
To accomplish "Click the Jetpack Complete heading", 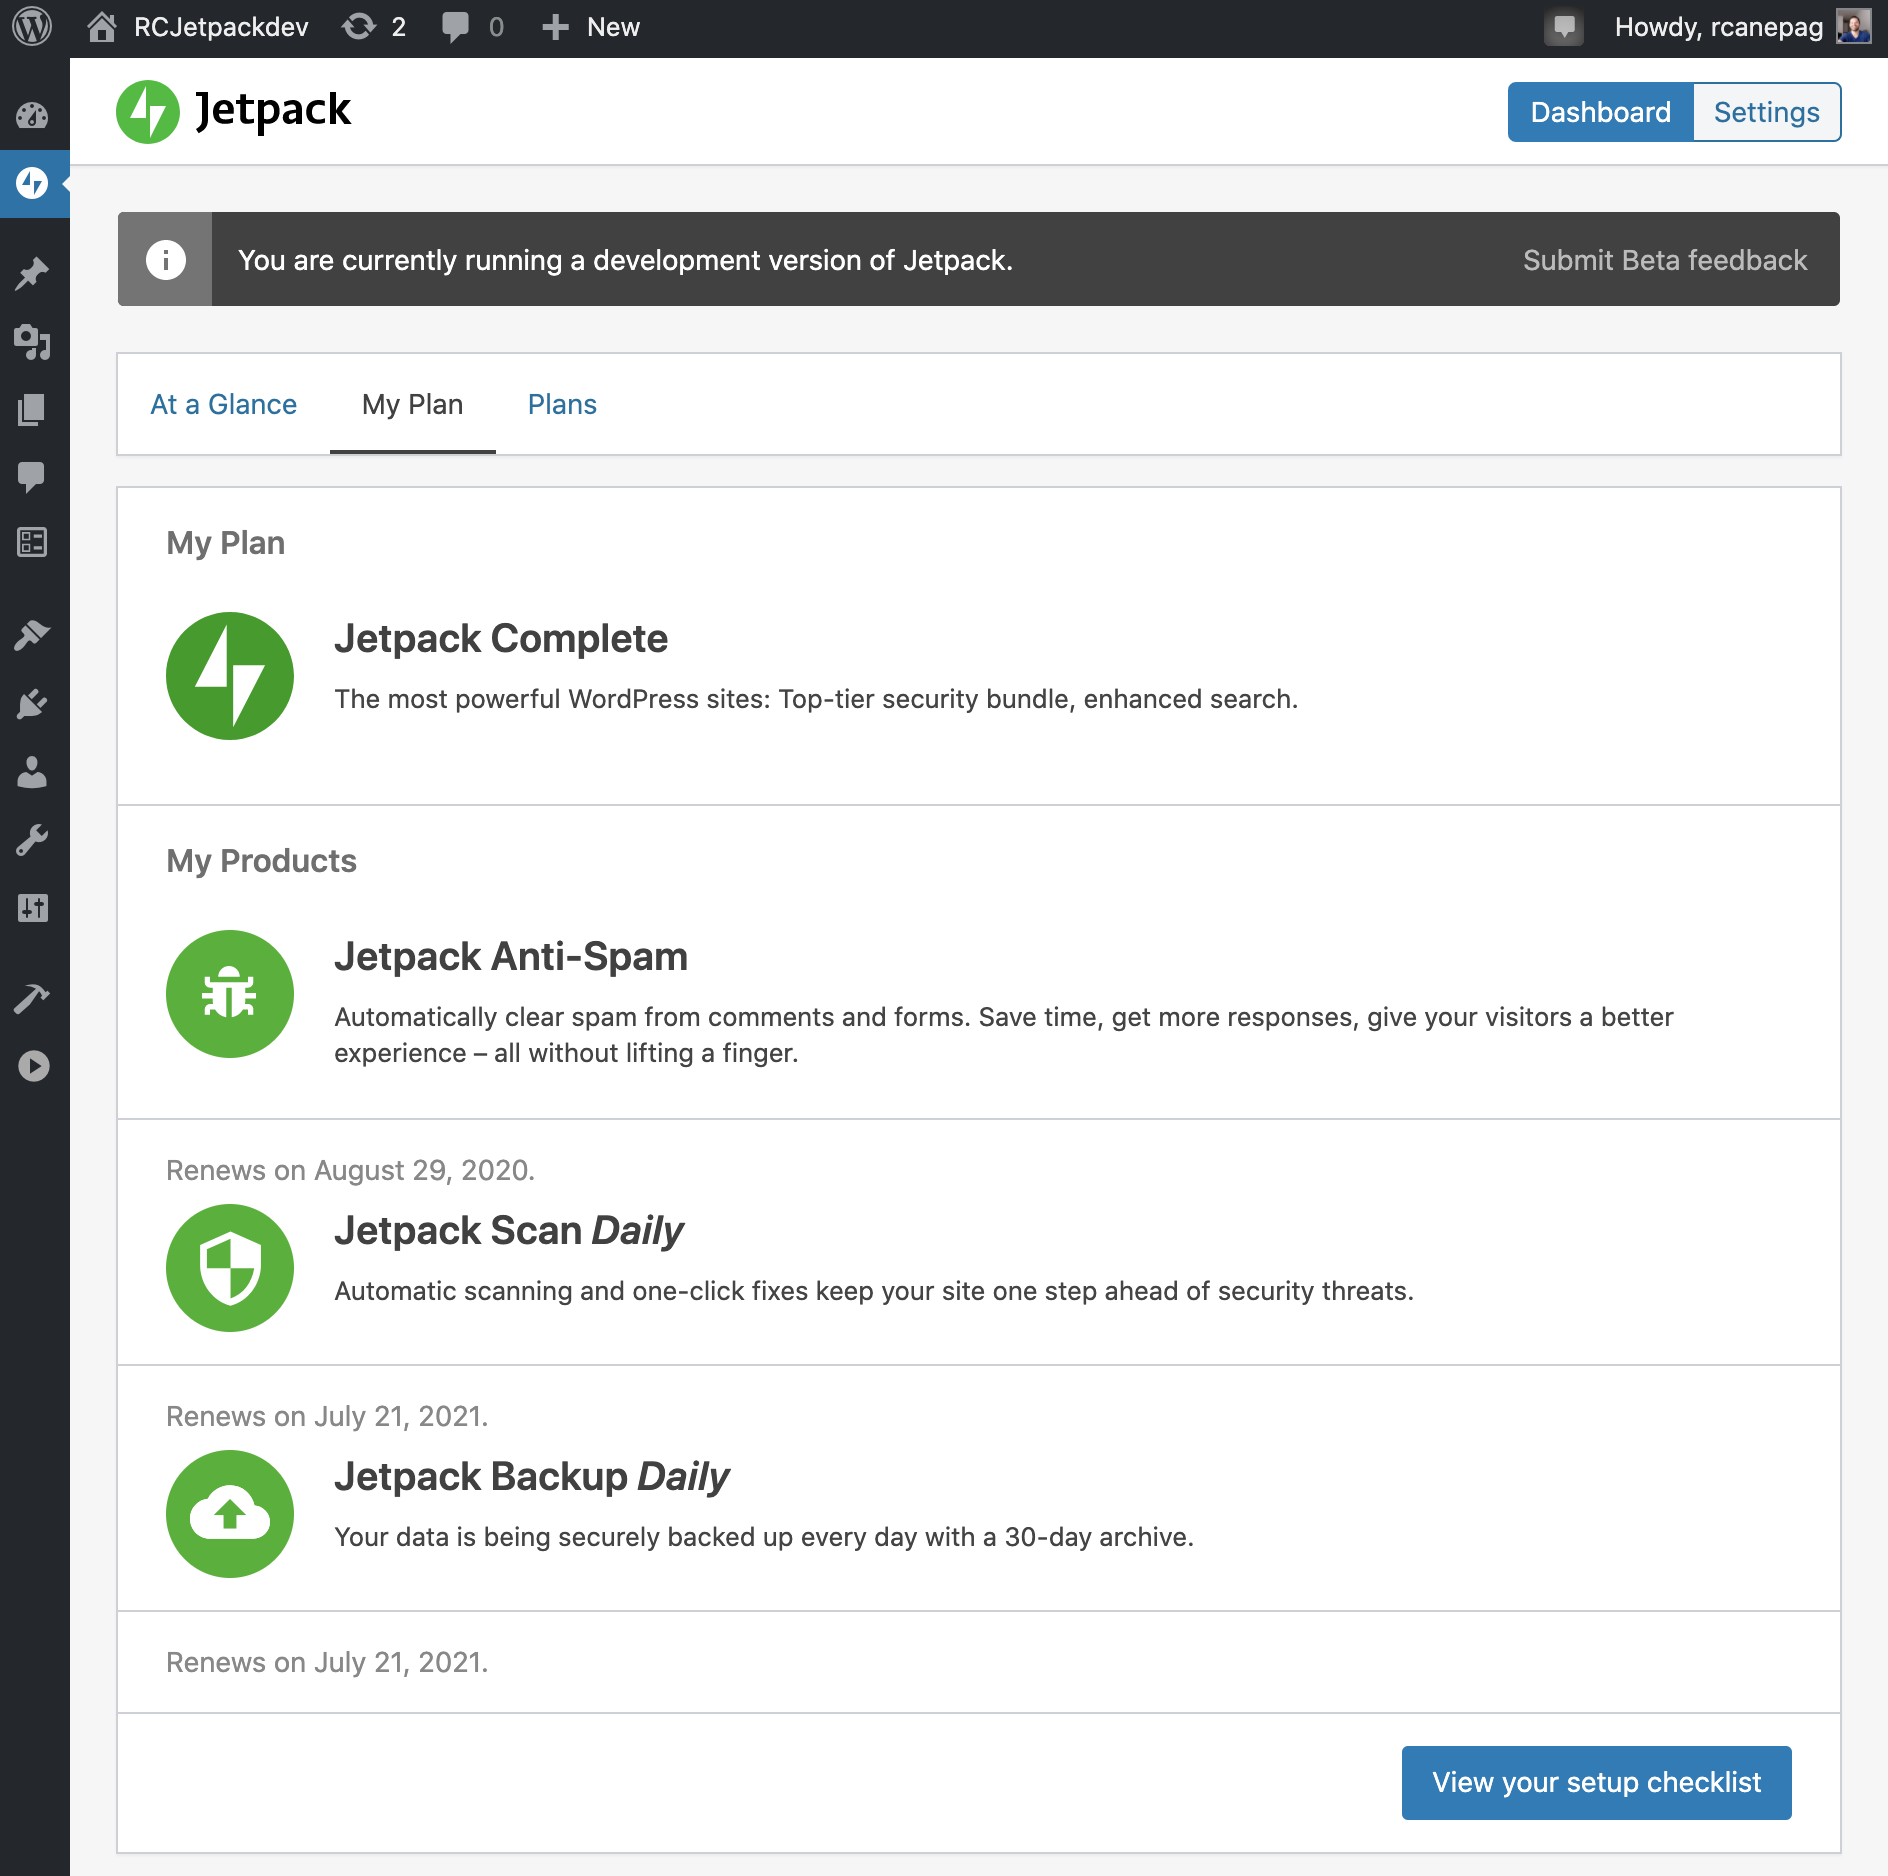I will click(501, 638).
